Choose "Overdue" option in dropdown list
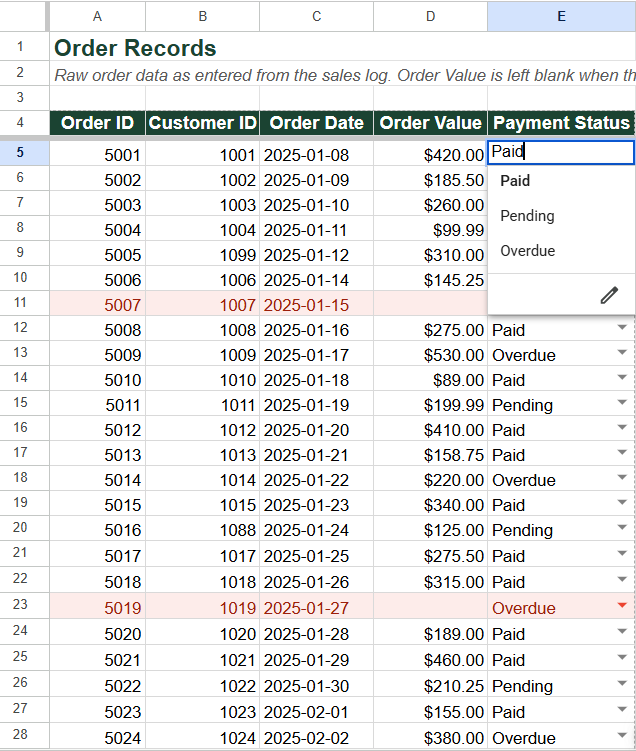 [x=528, y=250]
